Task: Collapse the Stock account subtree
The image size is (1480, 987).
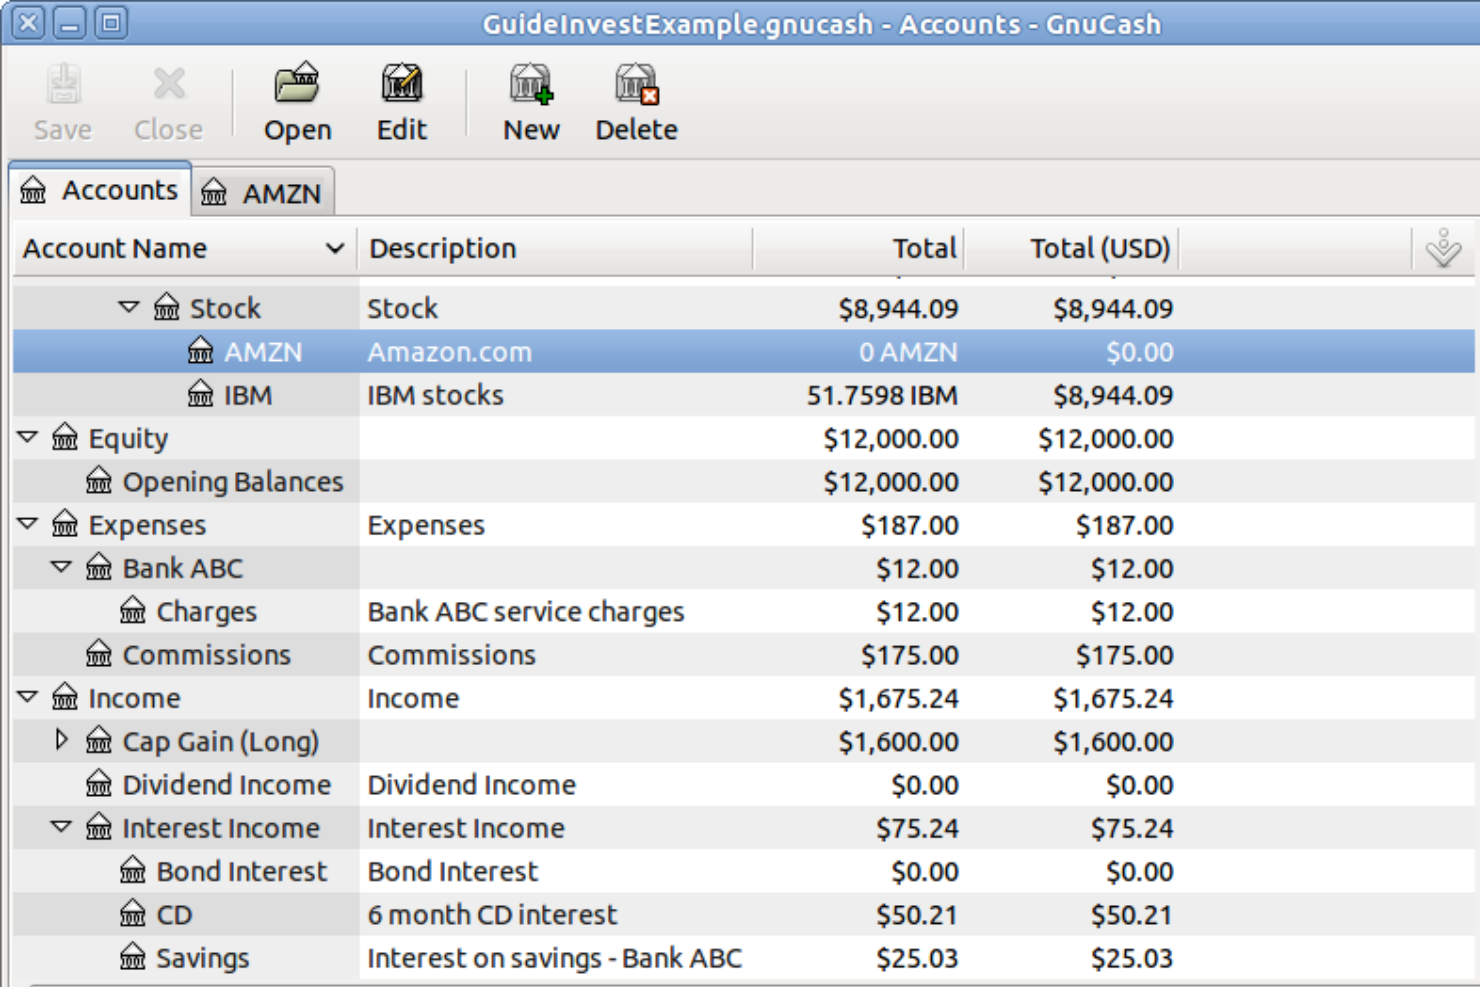Action: (128, 307)
